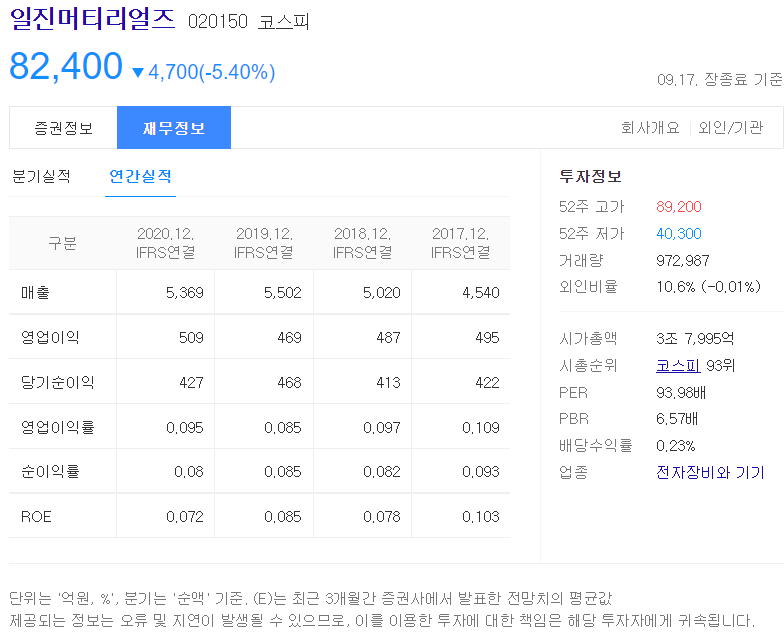This screenshot has width=784, height=641.
Task: Click the PER value 93.98배
Action: [680, 392]
